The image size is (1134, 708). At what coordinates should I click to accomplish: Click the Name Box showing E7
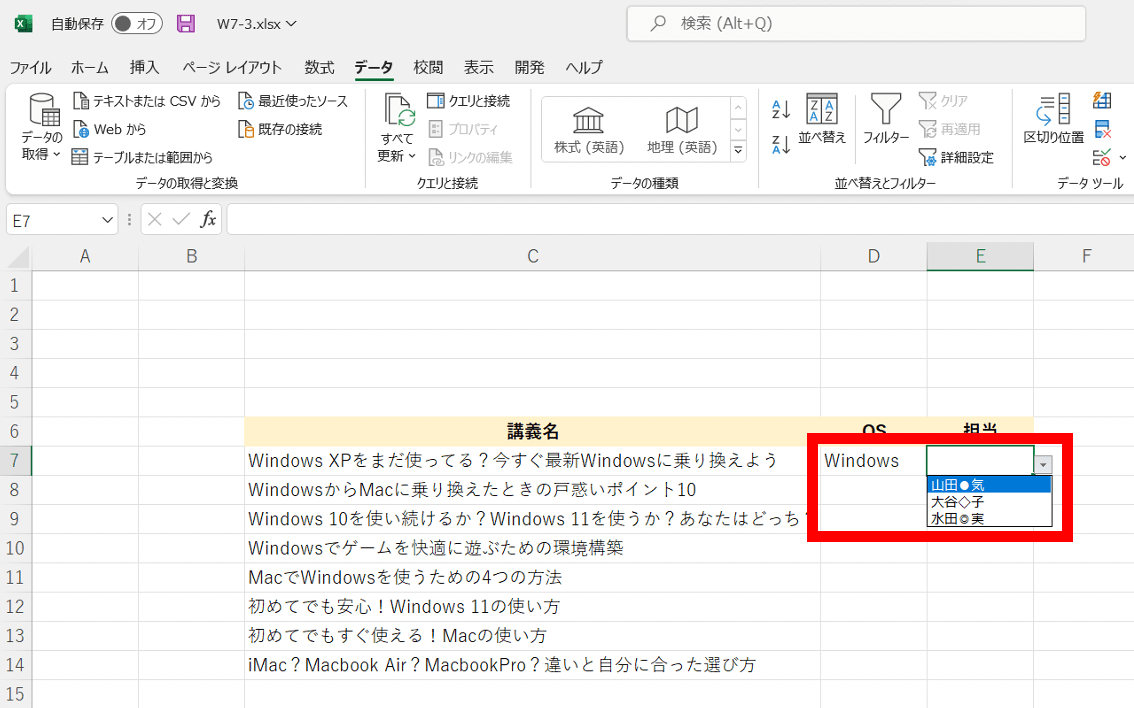tap(52, 220)
